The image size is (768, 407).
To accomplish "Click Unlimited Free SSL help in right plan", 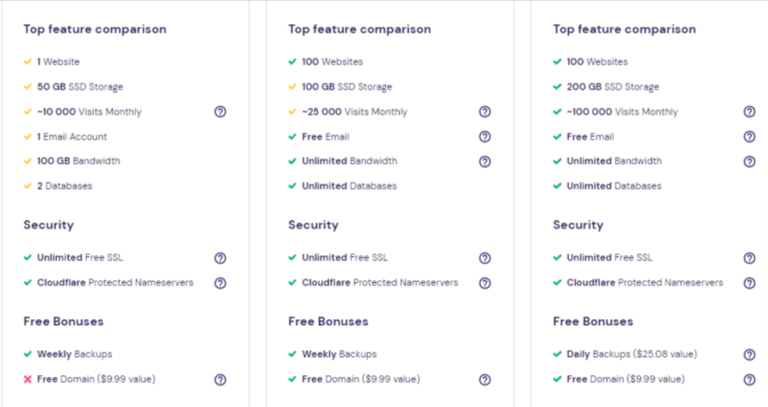I will click(x=749, y=258).
